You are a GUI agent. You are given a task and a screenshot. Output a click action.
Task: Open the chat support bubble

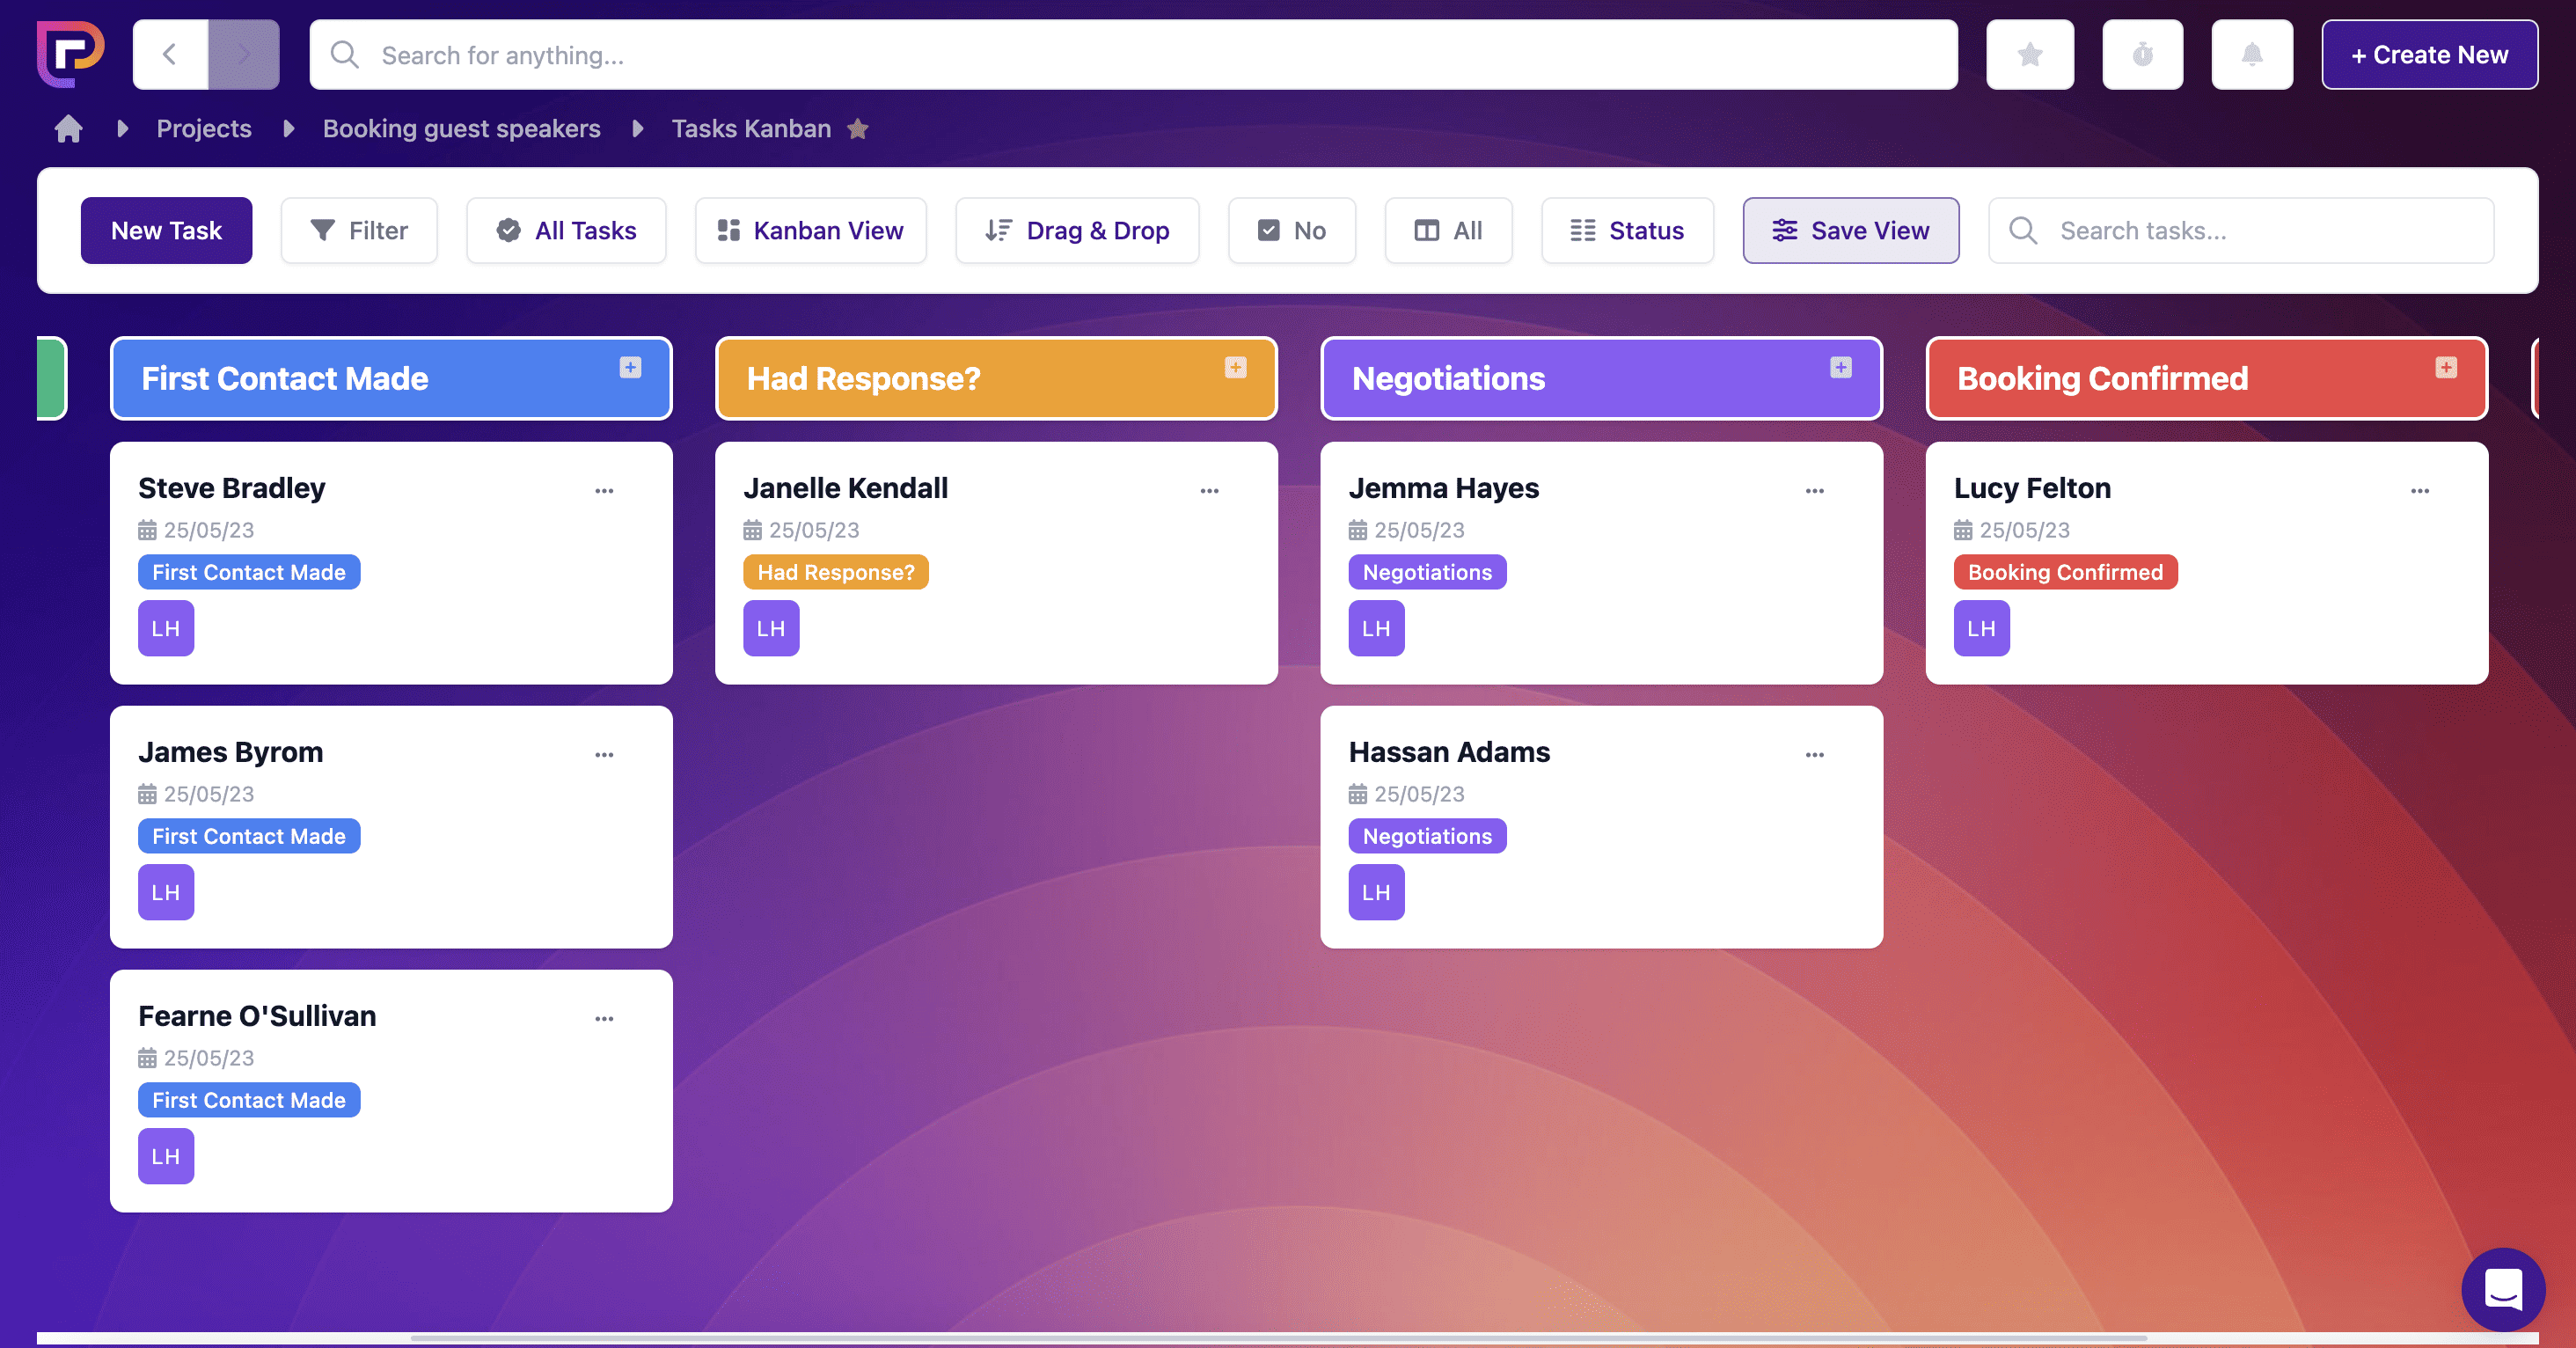(2502, 1288)
